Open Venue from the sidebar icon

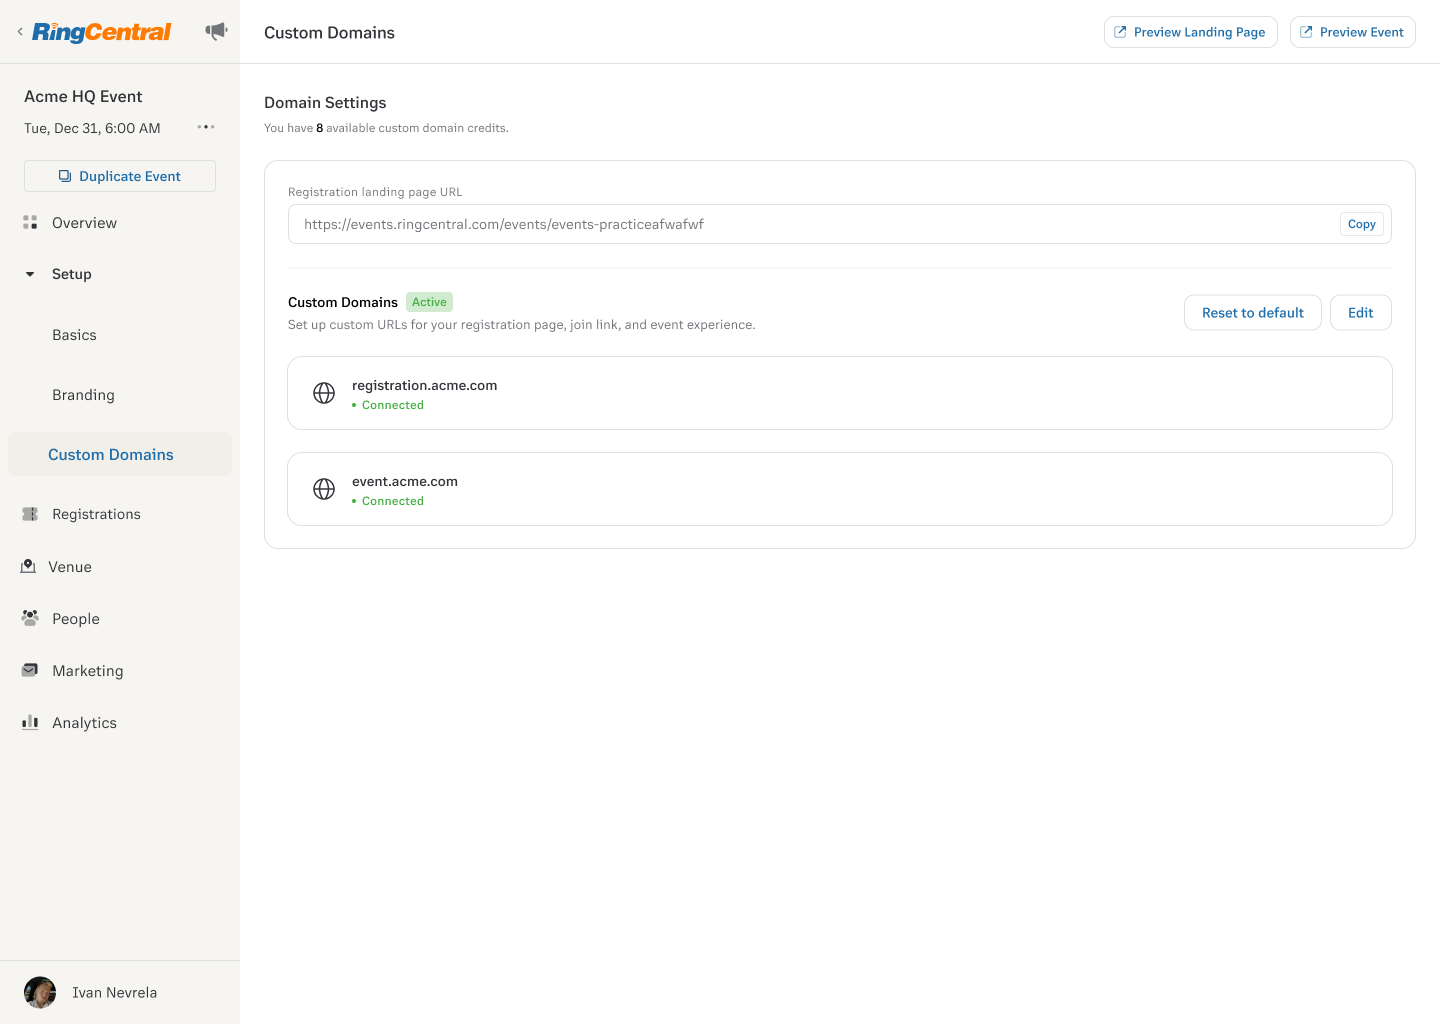[x=30, y=566]
